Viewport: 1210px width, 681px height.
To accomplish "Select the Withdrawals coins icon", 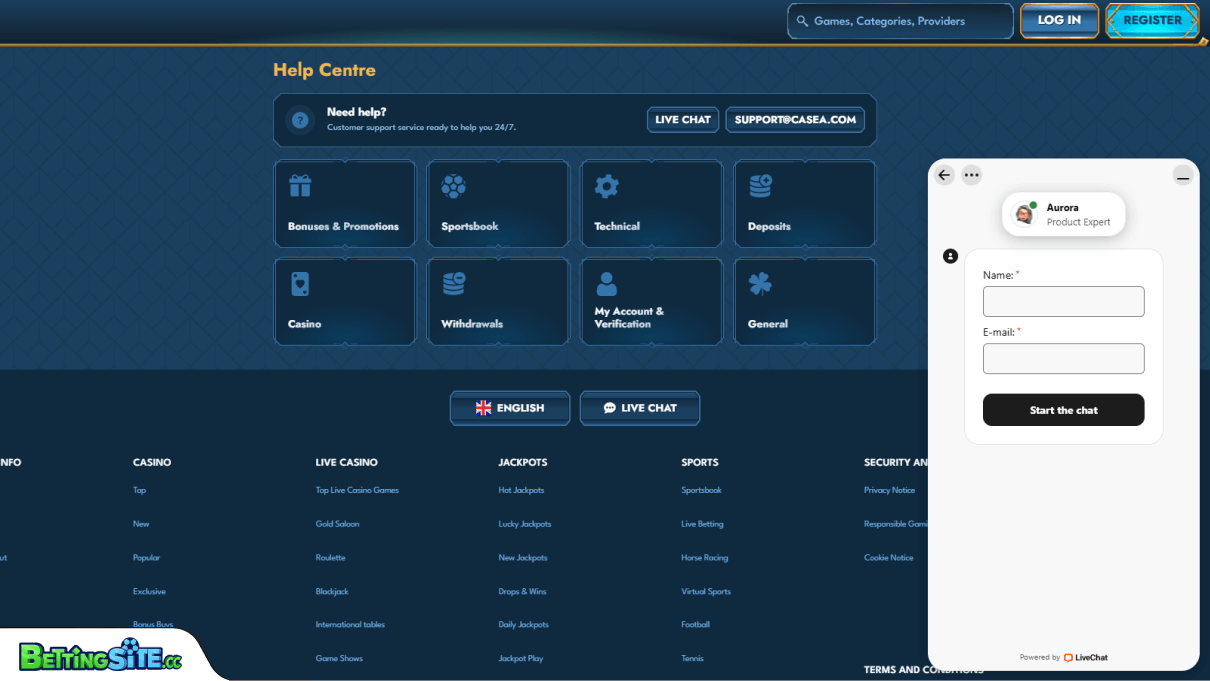I will [x=453, y=284].
